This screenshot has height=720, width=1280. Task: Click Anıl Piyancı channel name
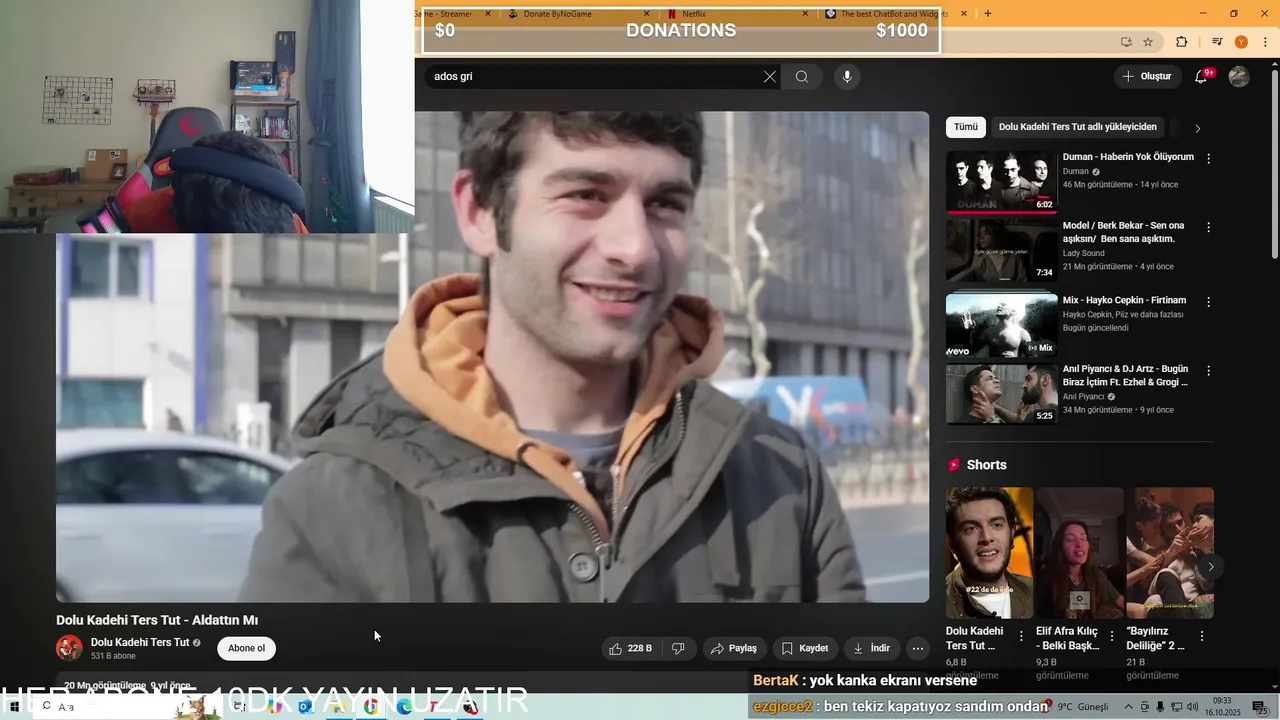pyautogui.click(x=1083, y=397)
